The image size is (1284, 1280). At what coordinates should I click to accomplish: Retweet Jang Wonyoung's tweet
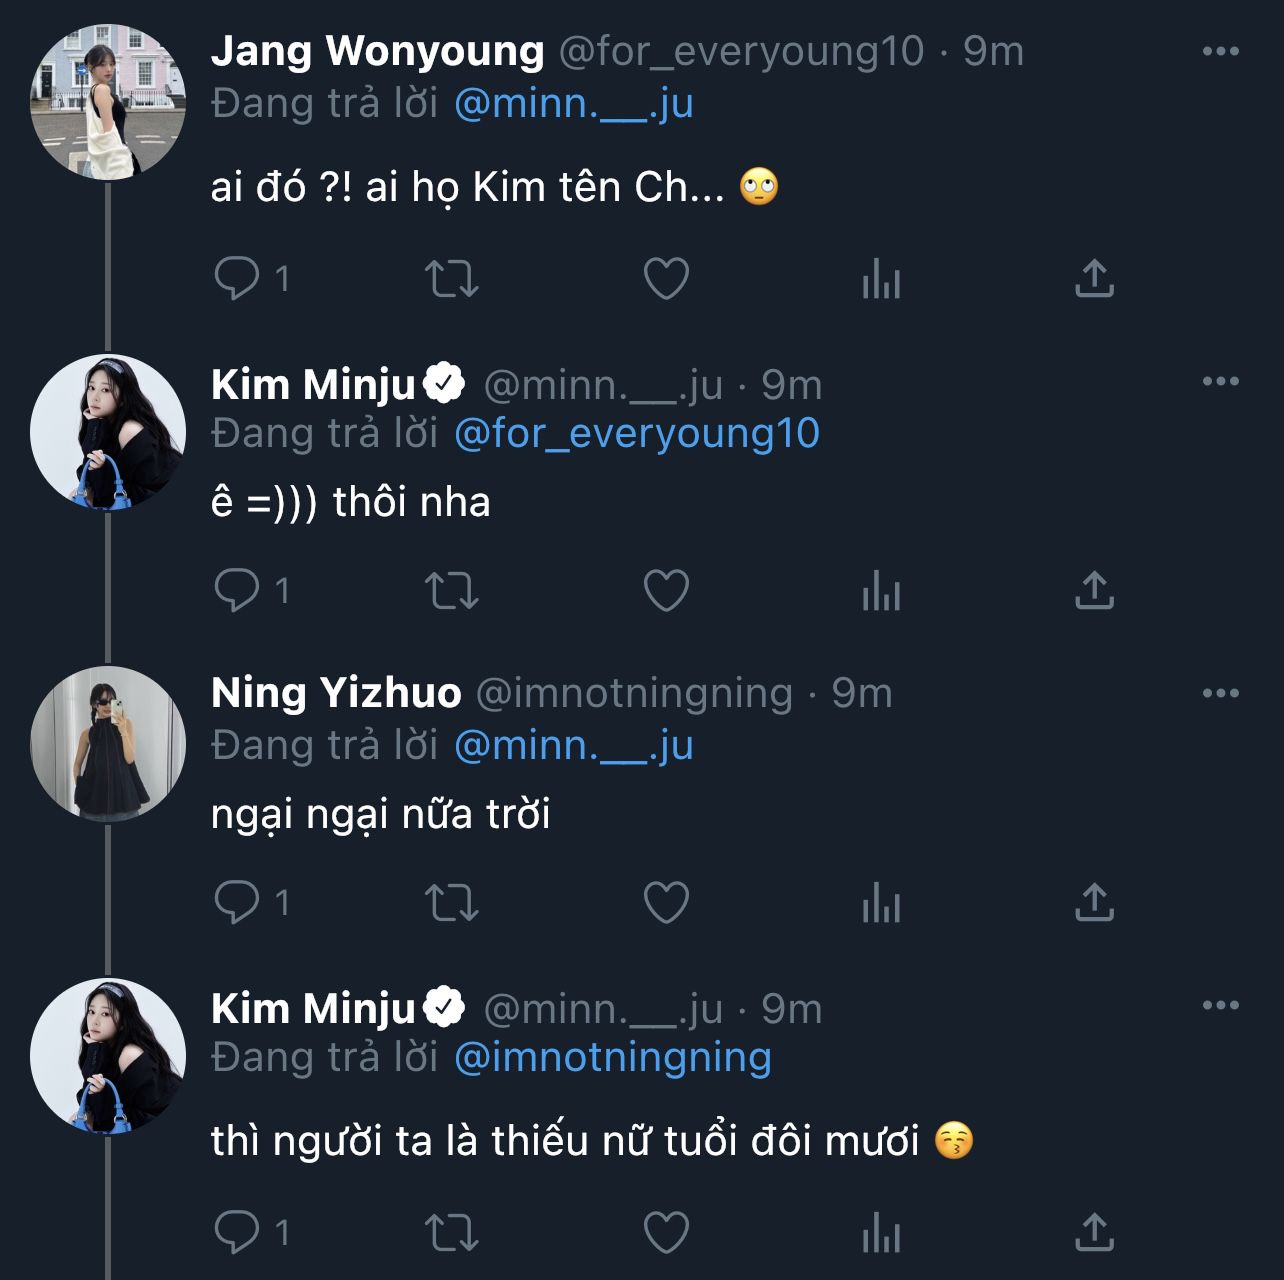click(x=452, y=279)
